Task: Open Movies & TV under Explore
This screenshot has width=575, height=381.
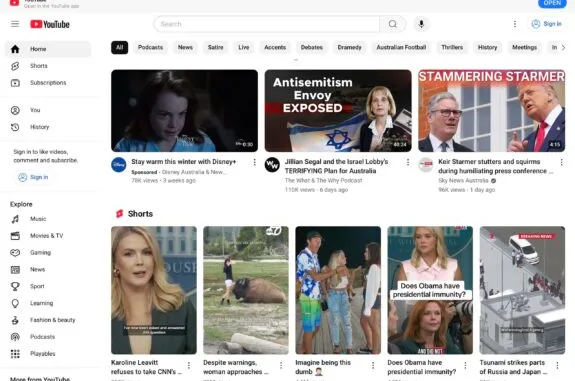Action: (48, 236)
